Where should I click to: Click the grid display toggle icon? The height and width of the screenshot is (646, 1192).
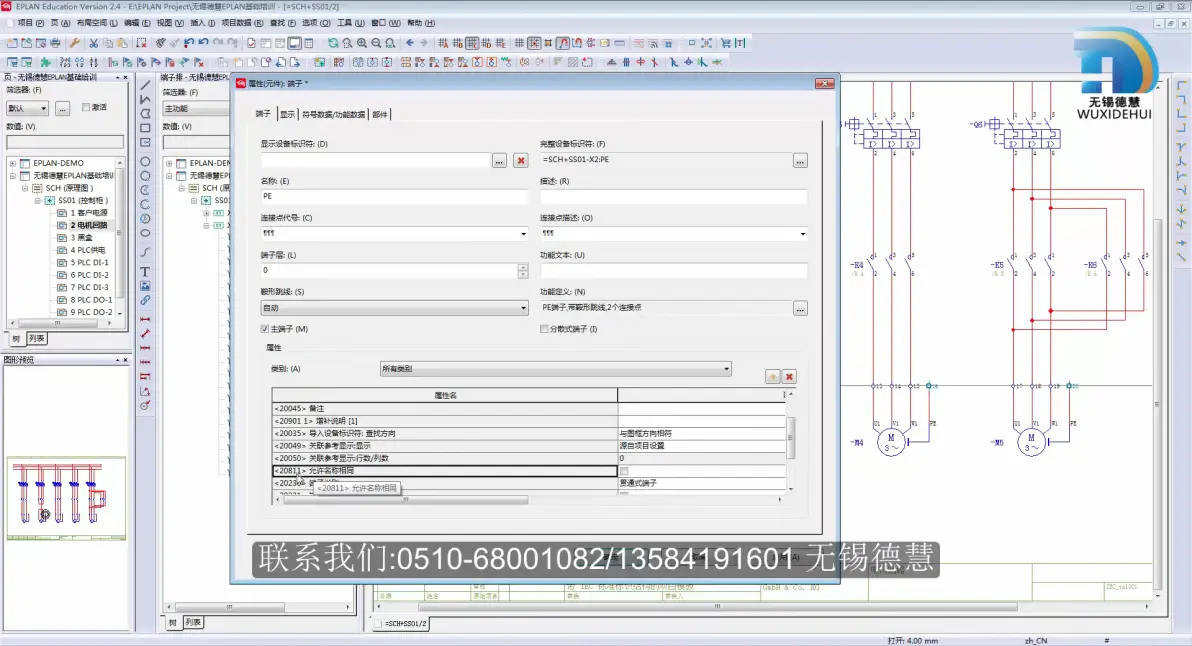519,43
